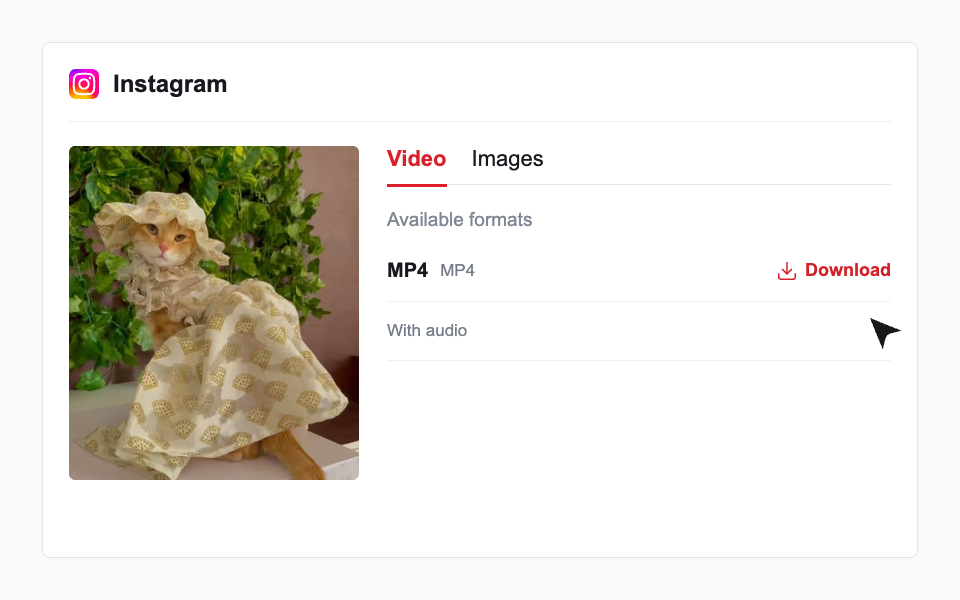The width and height of the screenshot is (960, 600).
Task: Click the download arrow icon
Action: [x=787, y=271]
